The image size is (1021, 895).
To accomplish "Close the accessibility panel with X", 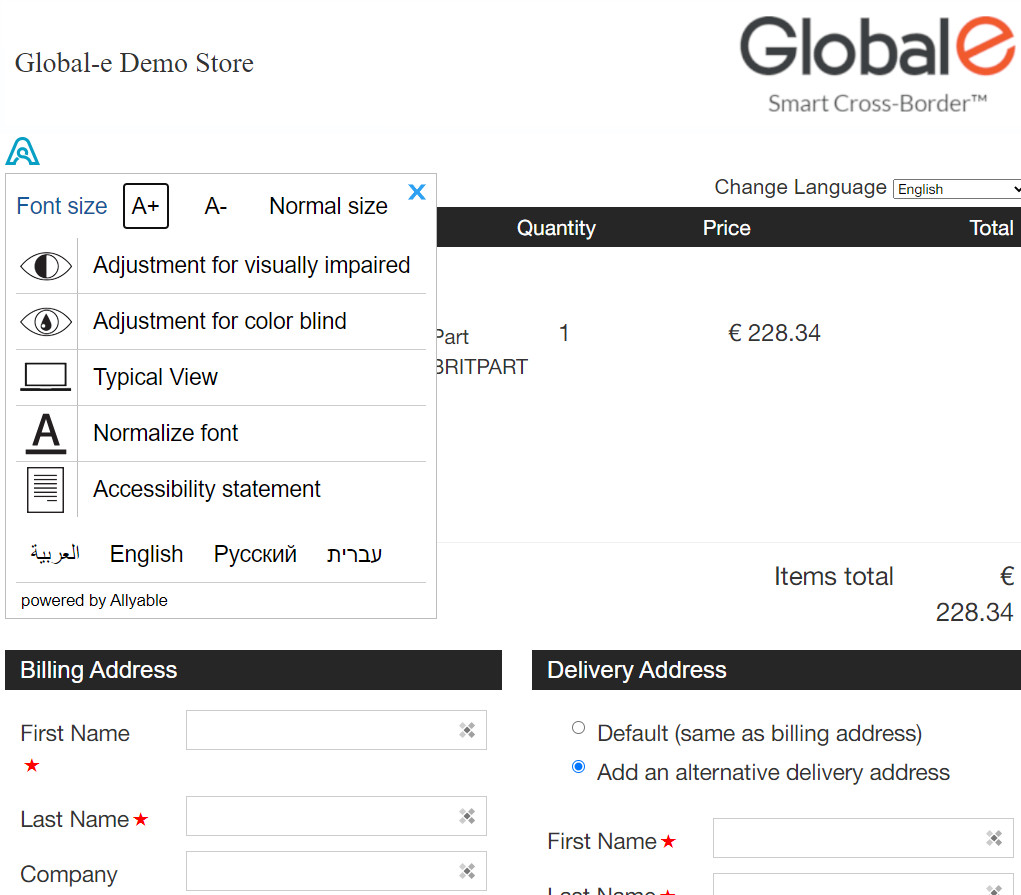I will pyautogui.click(x=417, y=192).
